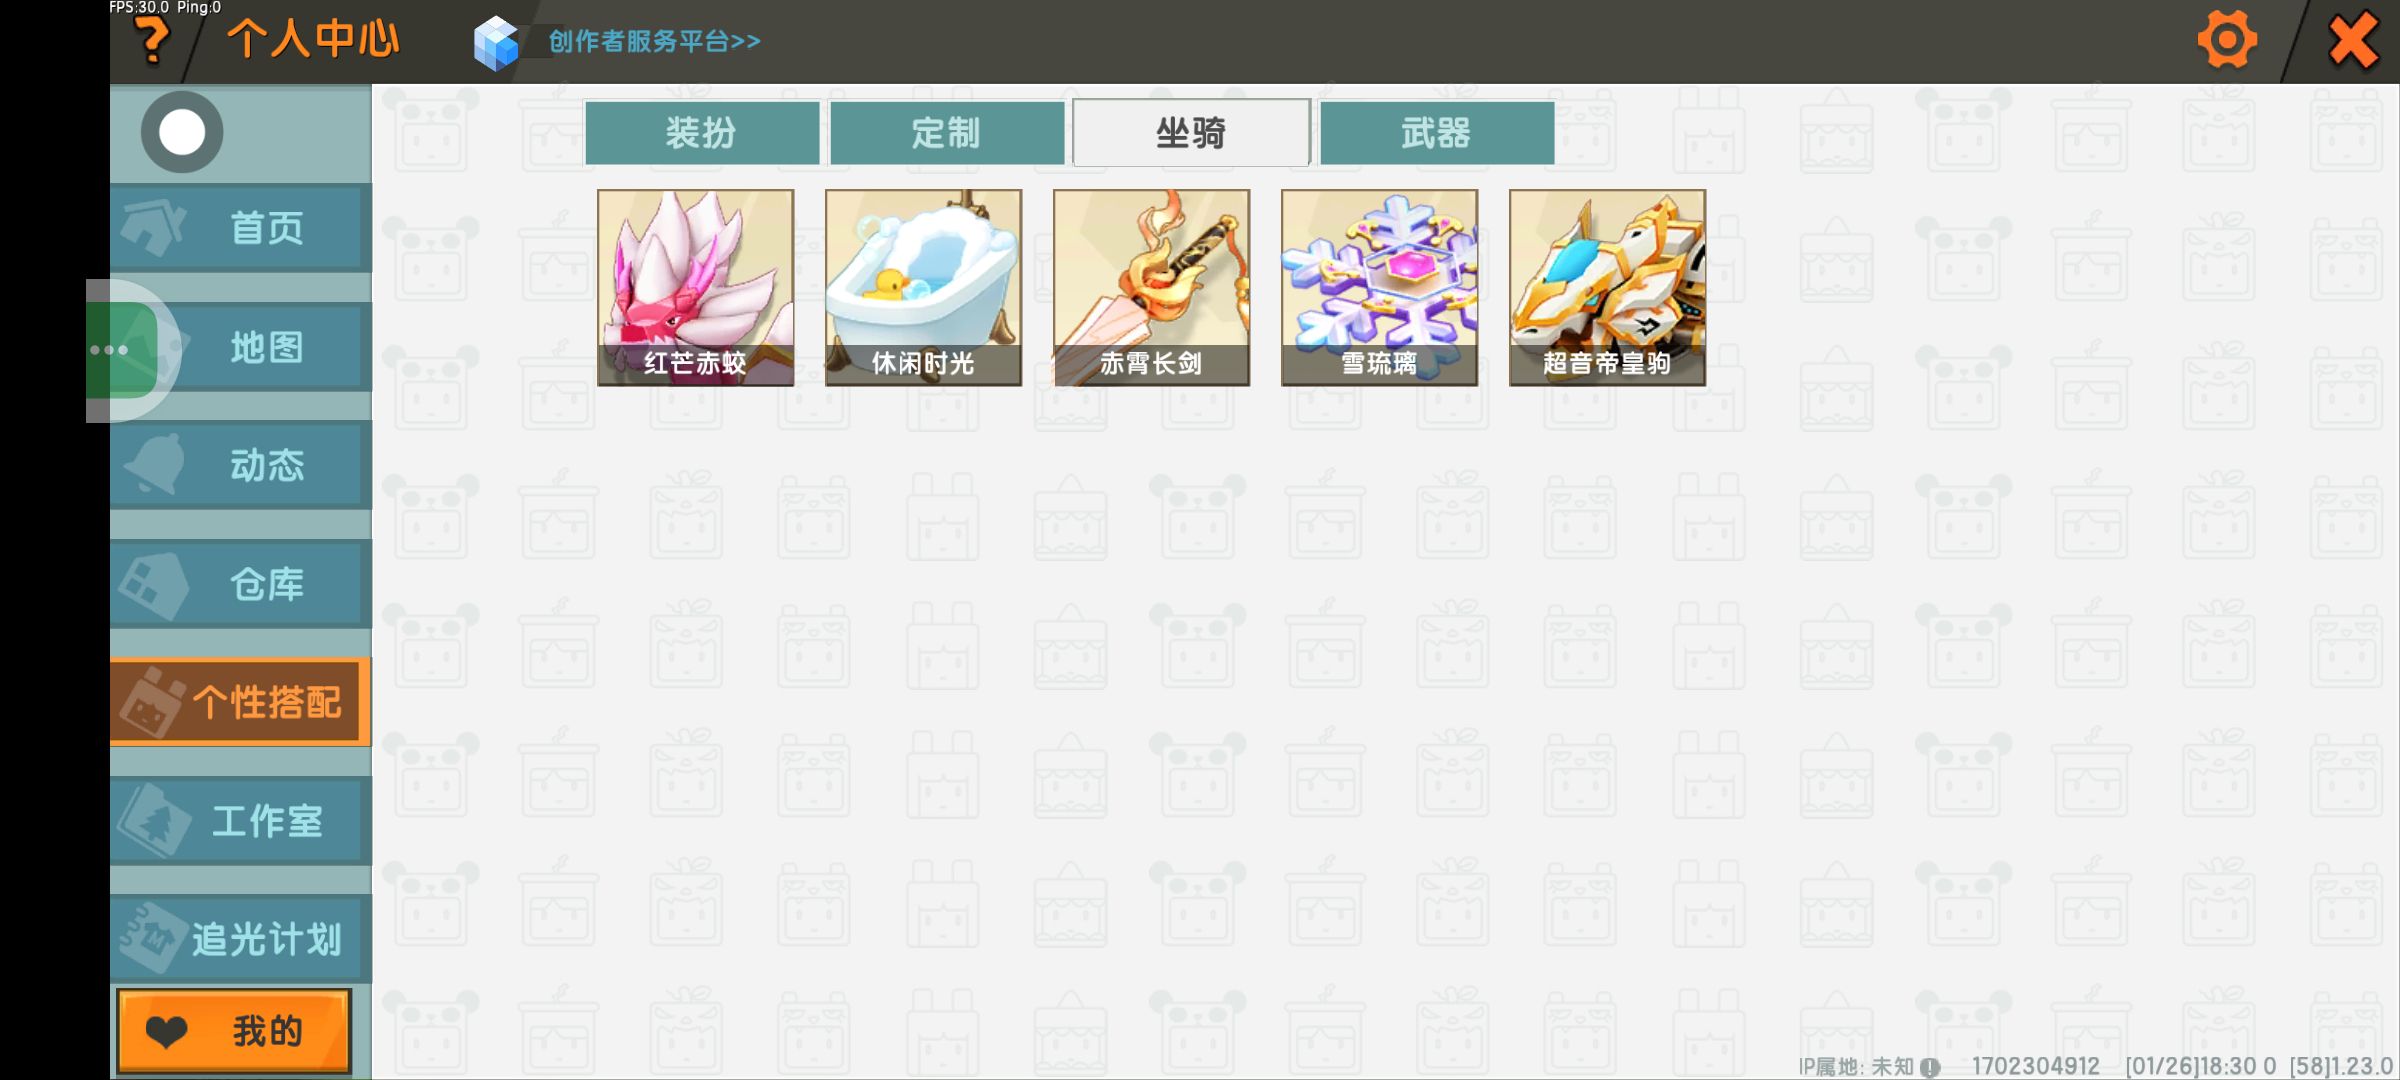The height and width of the screenshot is (1080, 2400).
Task: Open 仓库 storage section
Action: [241, 584]
